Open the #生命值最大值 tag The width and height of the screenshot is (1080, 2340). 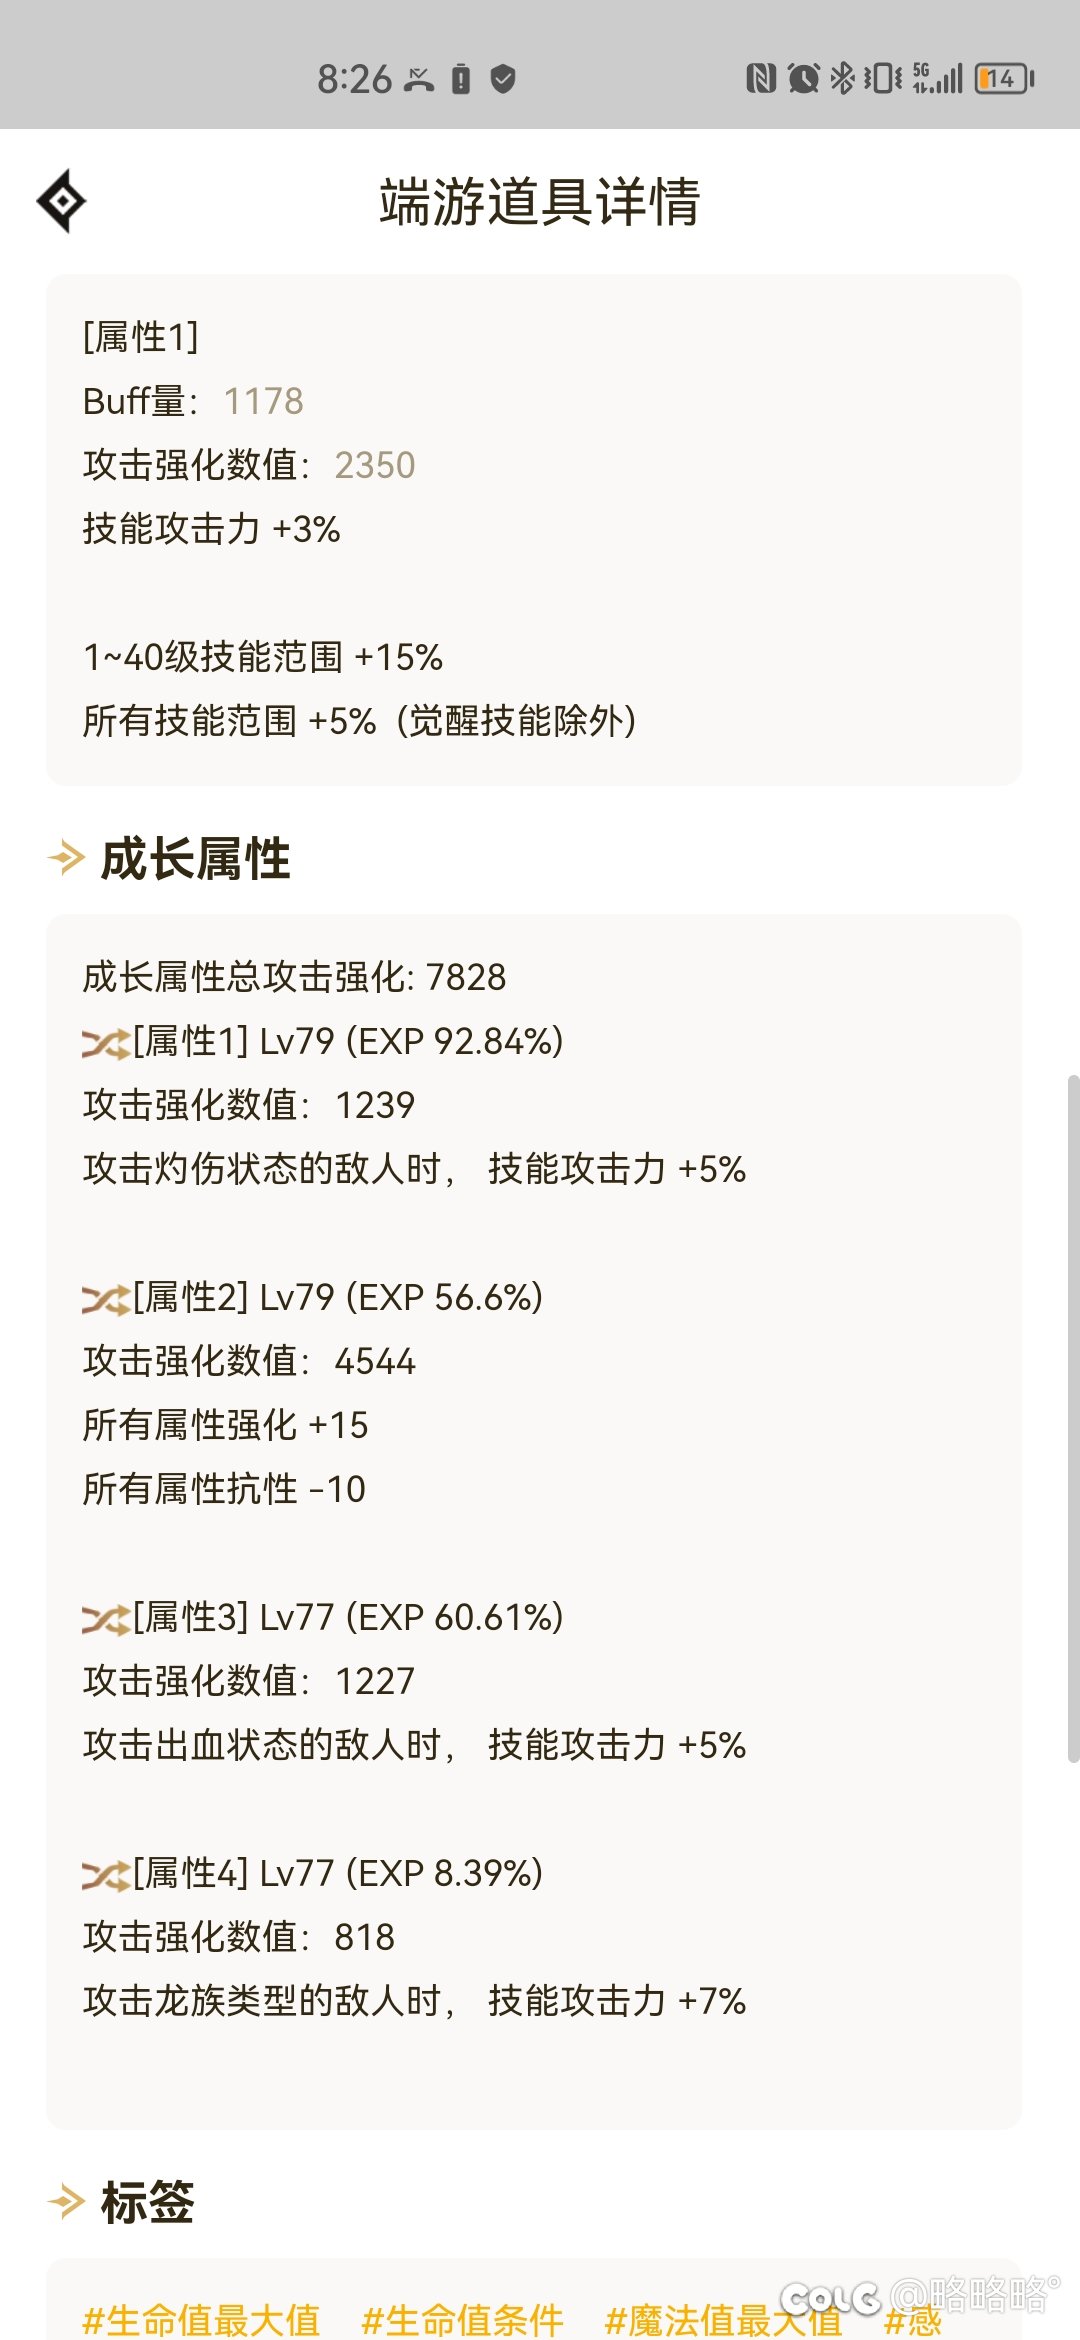201,2319
